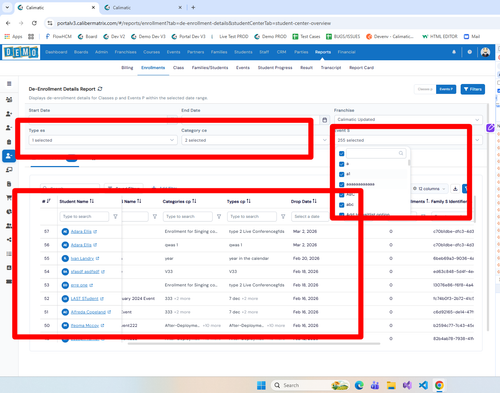The image size is (500, 393).
Task: Open the Financial main menu
Action: [x=347, y=52]
